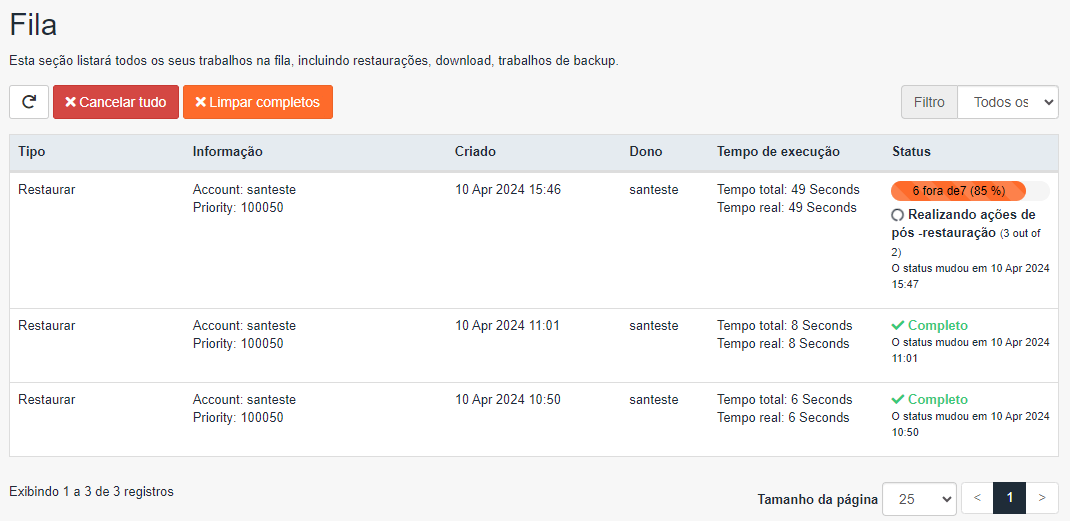Go to previous page arrow
This screenshot has width=1070, height=521.
(977, 498)
